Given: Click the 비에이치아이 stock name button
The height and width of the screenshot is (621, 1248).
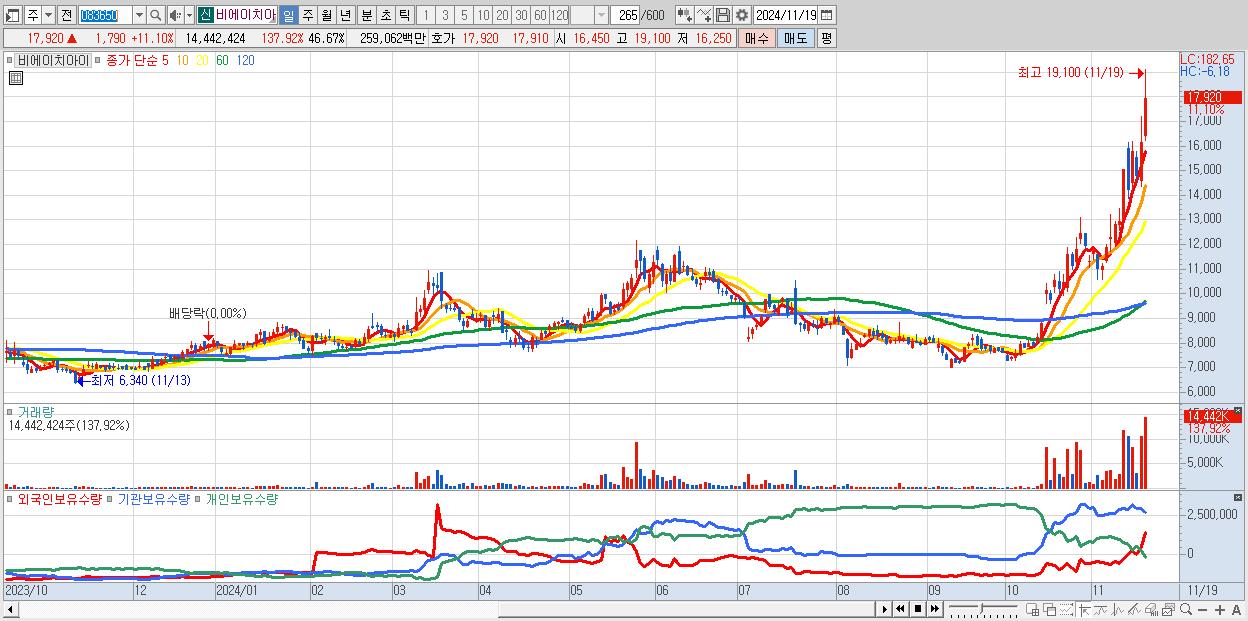Looking at the screenshot, I should click(x=245, y=15).
